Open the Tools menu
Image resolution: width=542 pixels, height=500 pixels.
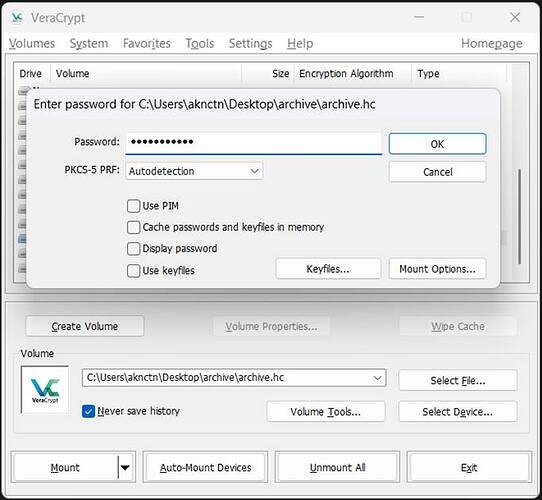click(199, 44)
